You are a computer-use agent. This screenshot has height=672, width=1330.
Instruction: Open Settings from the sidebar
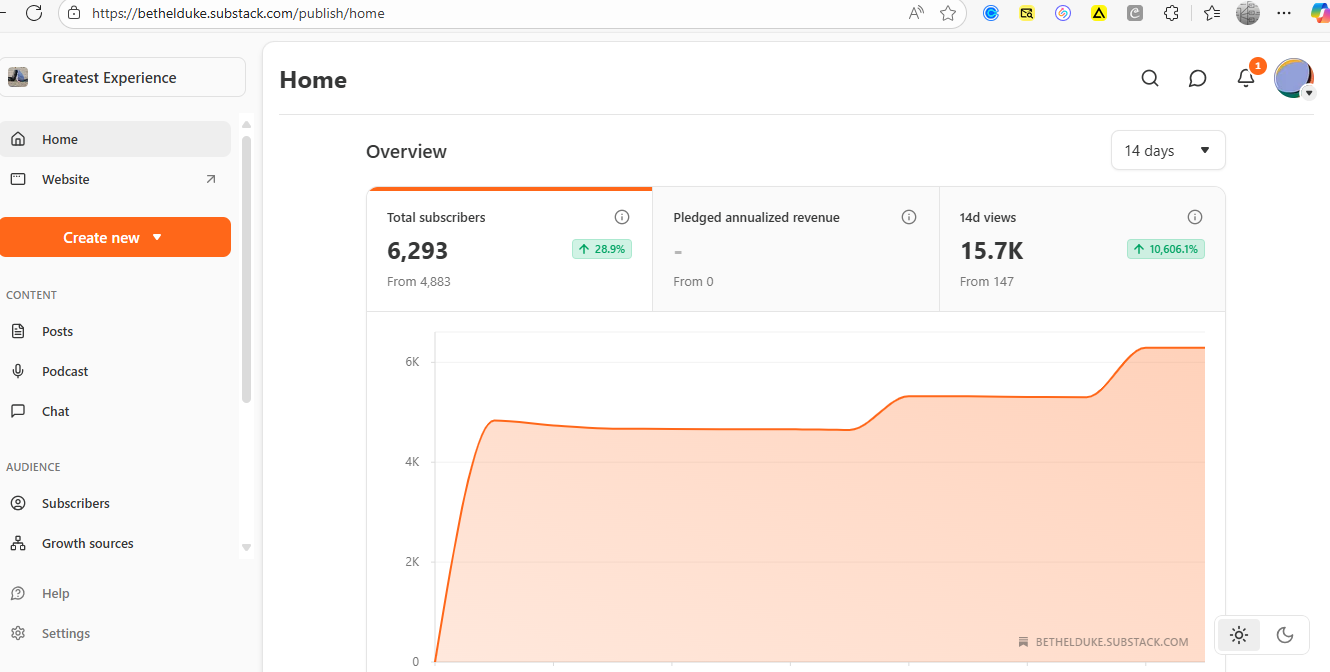65,633
